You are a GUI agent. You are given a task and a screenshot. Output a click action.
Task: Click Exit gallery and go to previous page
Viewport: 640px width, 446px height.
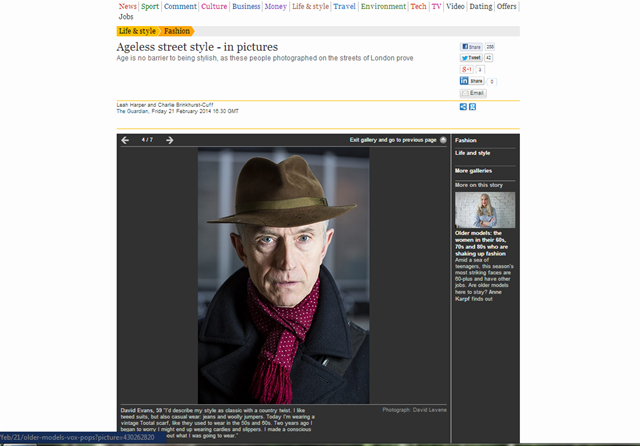click(393, 140)
